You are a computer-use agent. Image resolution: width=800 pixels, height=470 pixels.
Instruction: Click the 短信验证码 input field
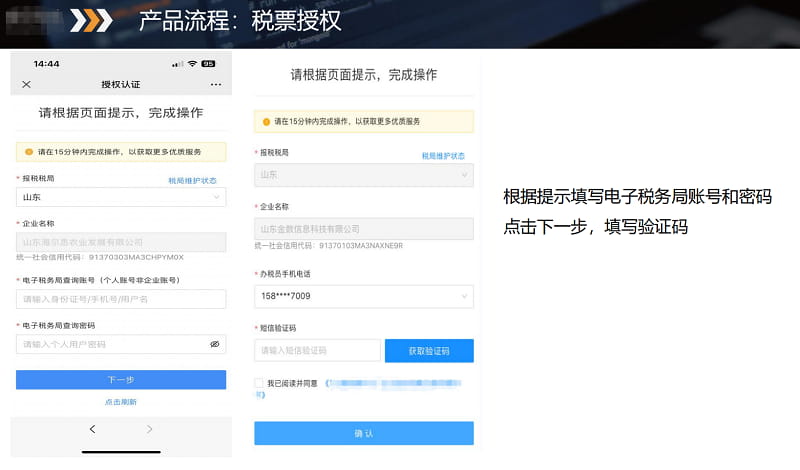[317, 351]
